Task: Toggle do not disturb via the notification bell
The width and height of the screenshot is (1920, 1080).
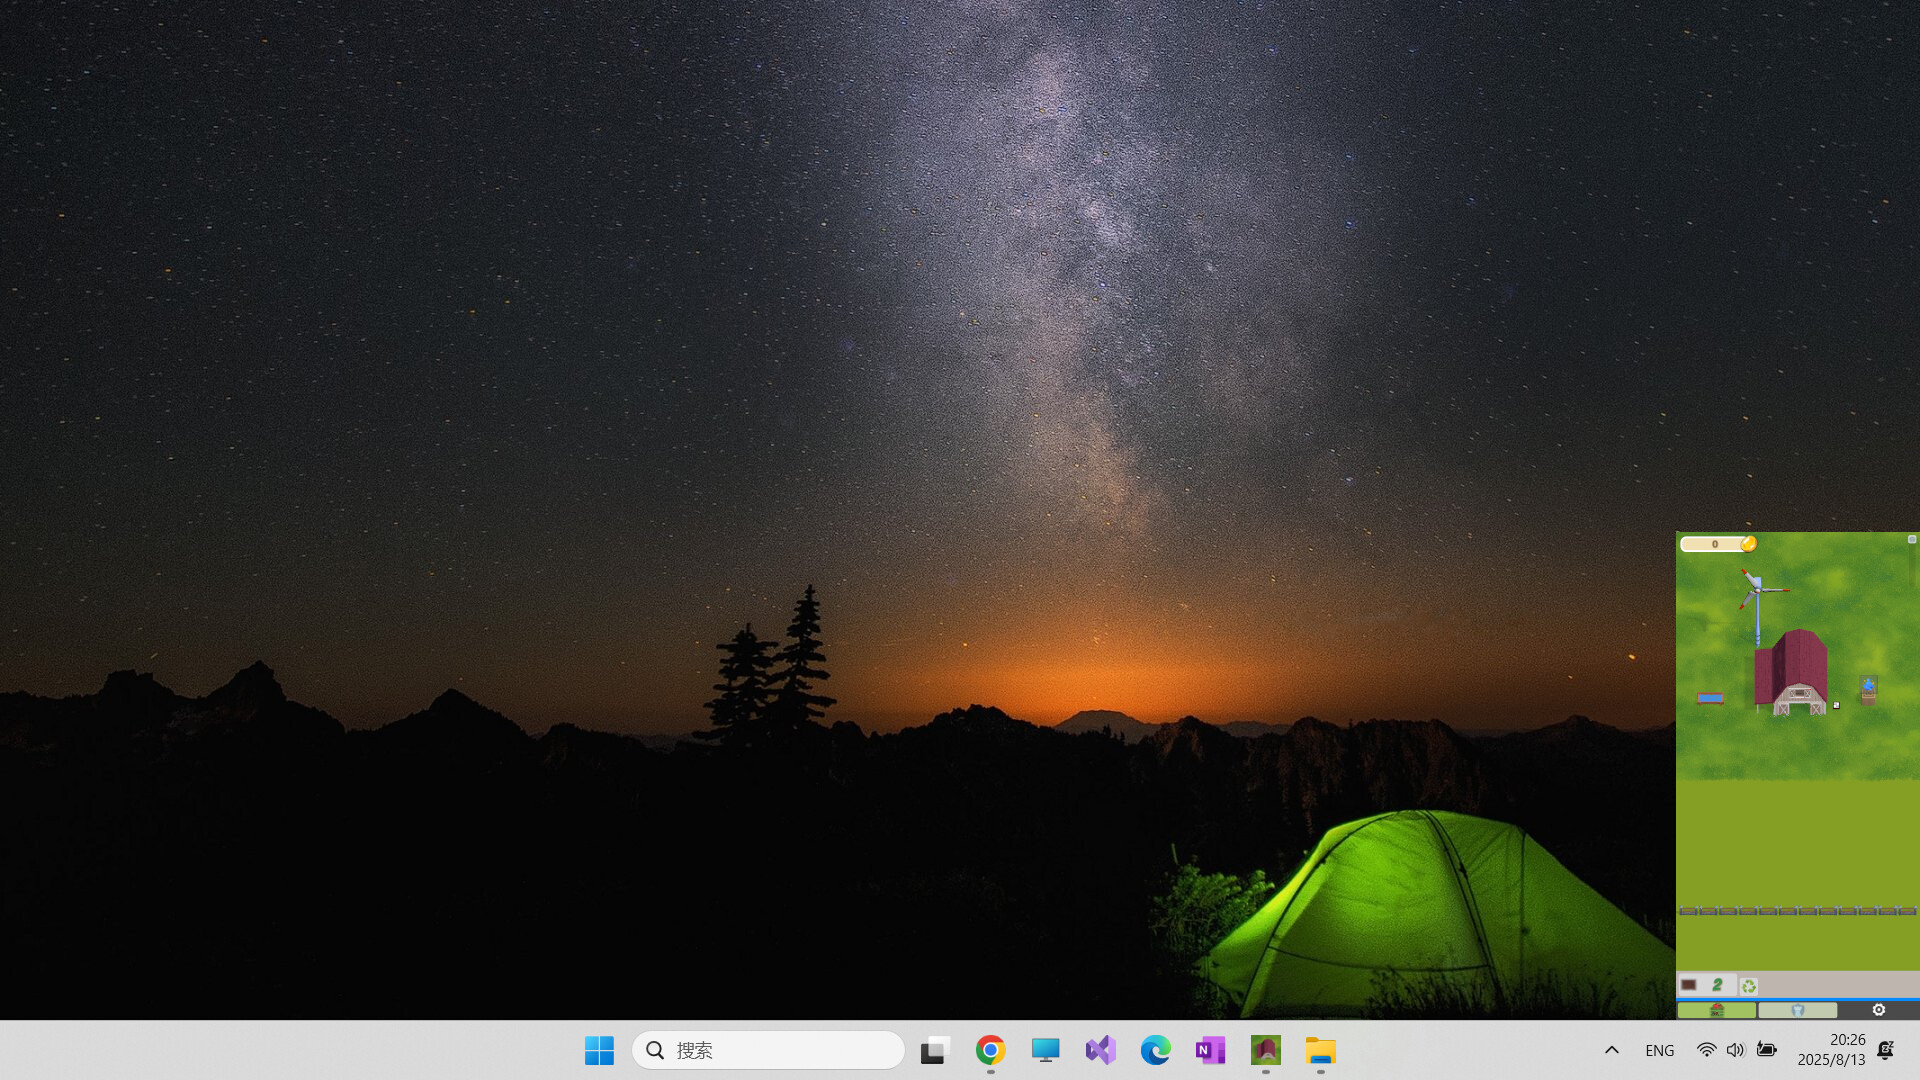Action: click(1887, 1050)
